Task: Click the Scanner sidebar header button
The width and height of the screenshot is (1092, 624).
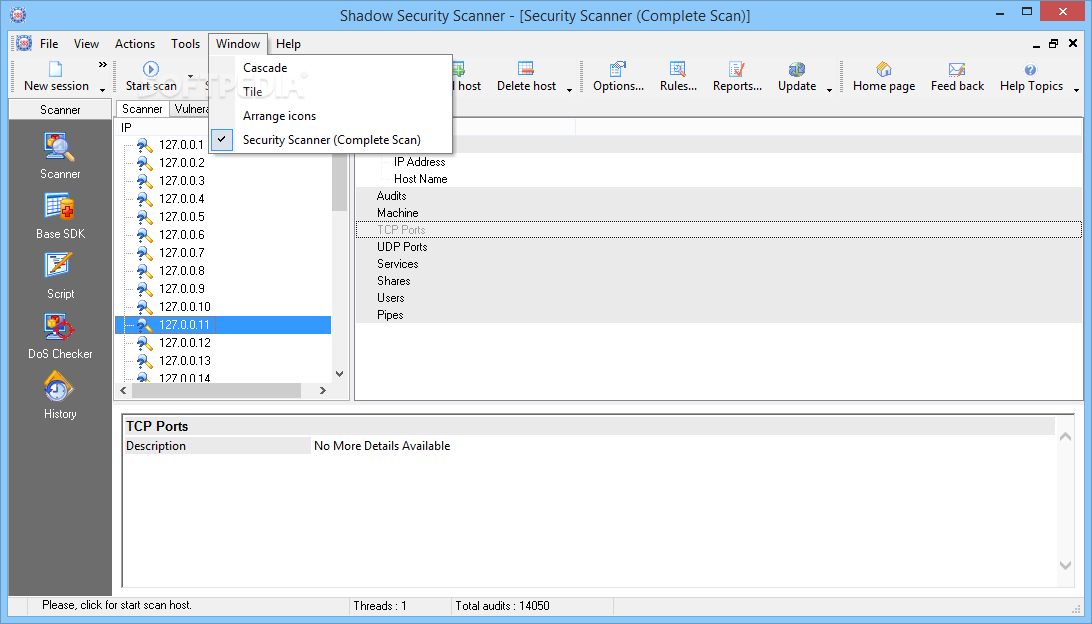Action: click(x=60, y=109)
